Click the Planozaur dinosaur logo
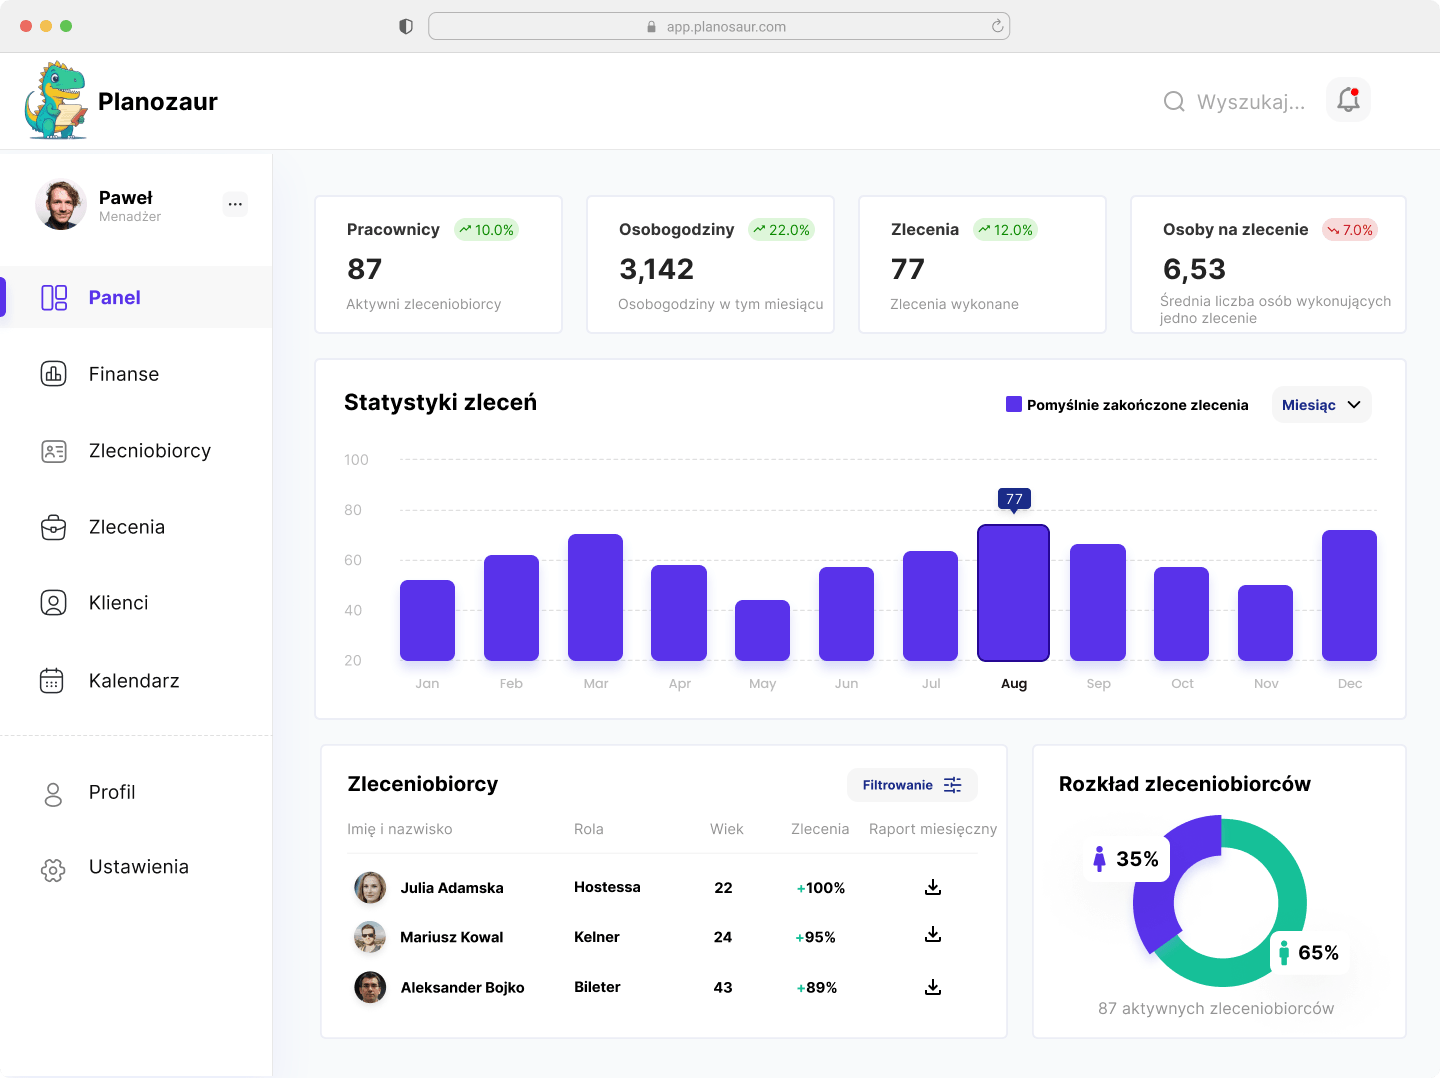1440x1078 pixels. (x=56, y=100)
